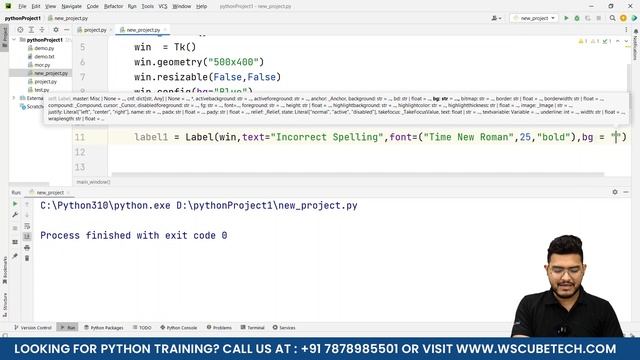
Task: Open run configuration wrench icon
Action: tap(15, 215)
